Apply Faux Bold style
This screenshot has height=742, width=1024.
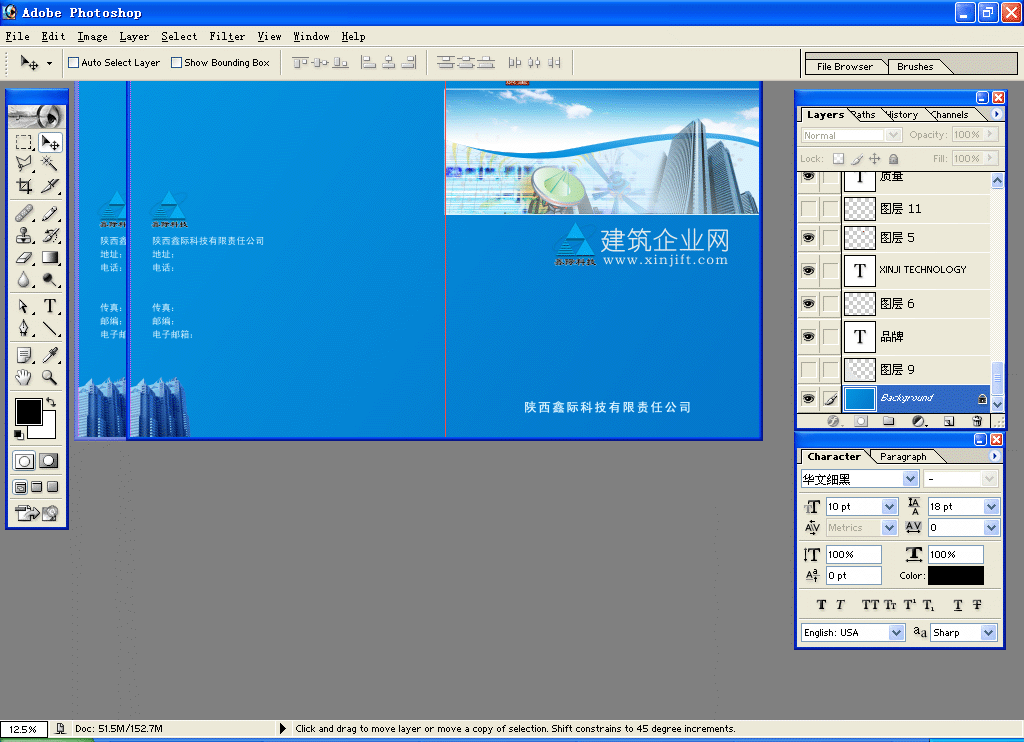click(x=821, y=605)
